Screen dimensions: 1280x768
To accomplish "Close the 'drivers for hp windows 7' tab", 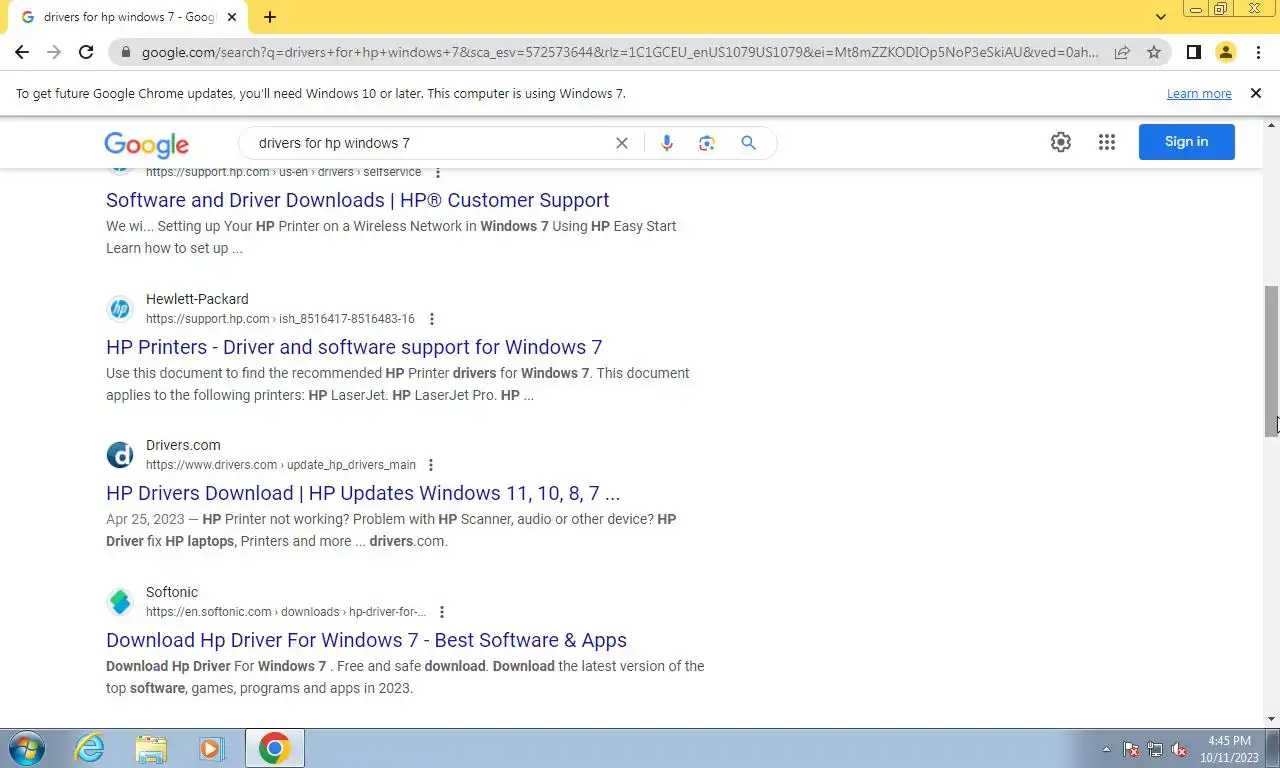I will pos(232,17).
